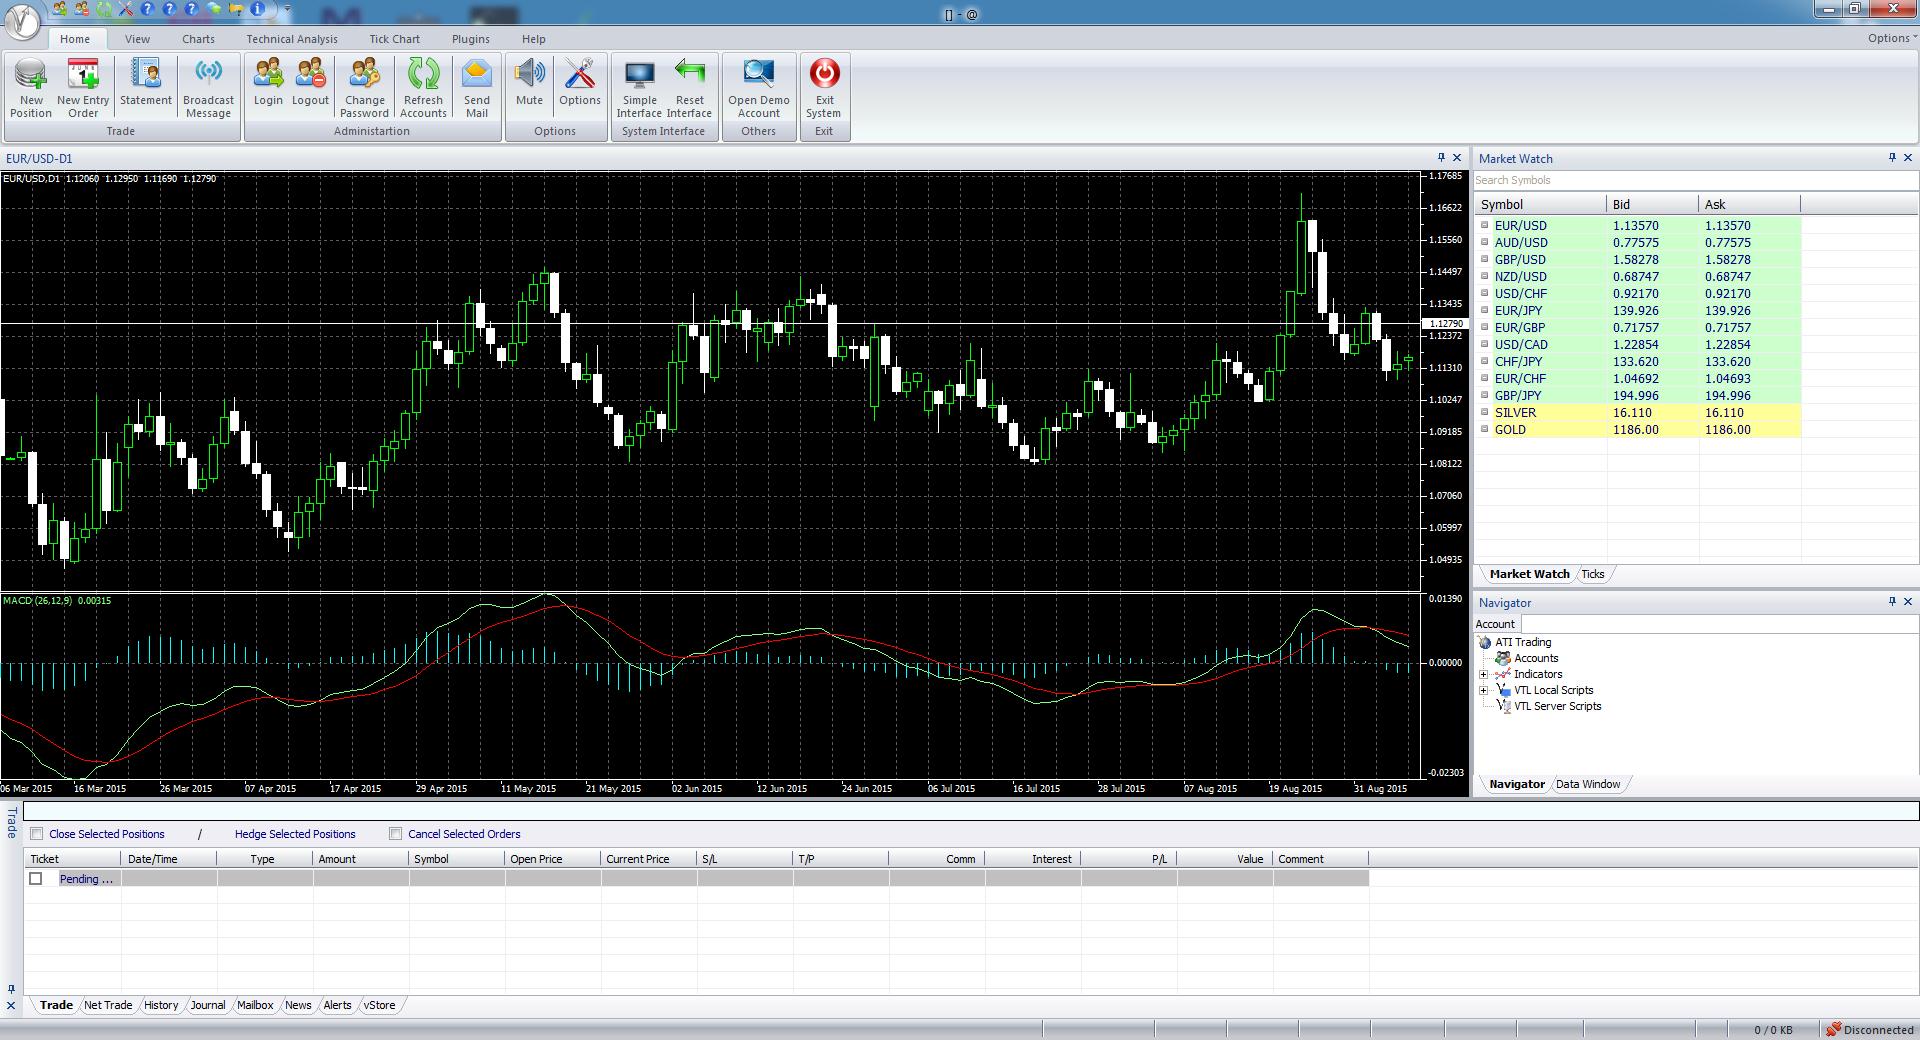Switch to the Ticks tab
Viewport: 1920px width, 1040px height.
[x=1593, y=574]
